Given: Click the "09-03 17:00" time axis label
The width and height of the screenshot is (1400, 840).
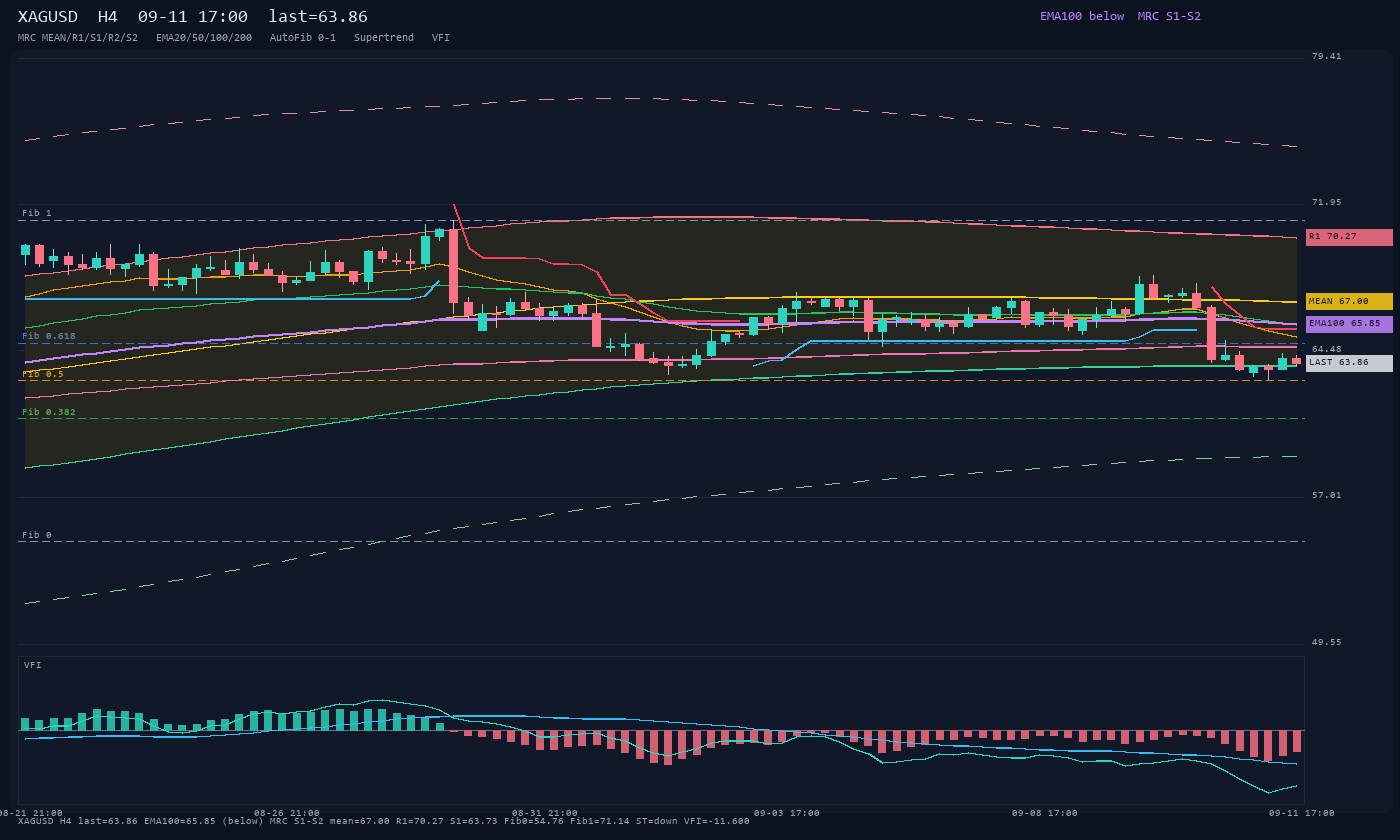Looking at the screenshot, I should pos(787,813).
